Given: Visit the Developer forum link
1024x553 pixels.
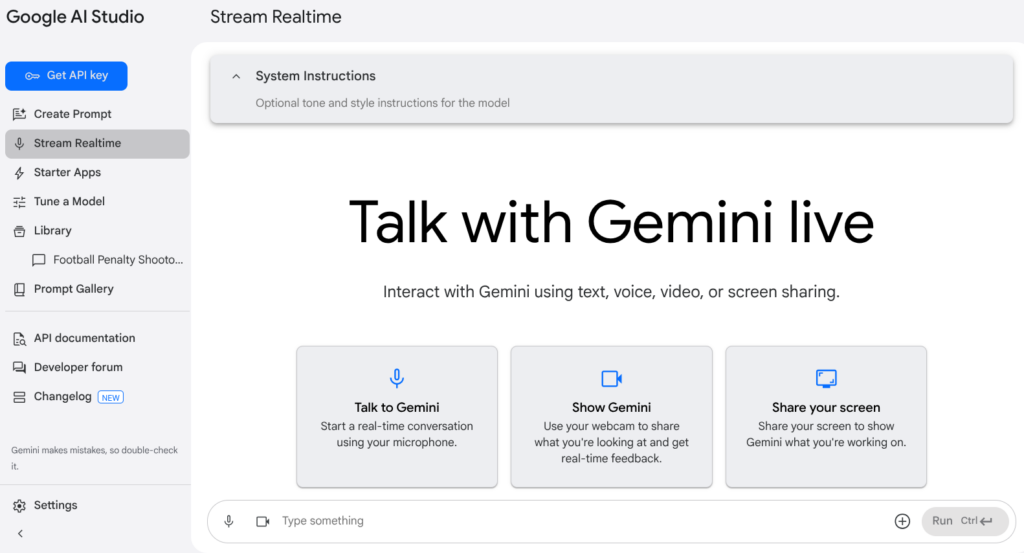Looking at the screenshot, I should pos(97,367).
